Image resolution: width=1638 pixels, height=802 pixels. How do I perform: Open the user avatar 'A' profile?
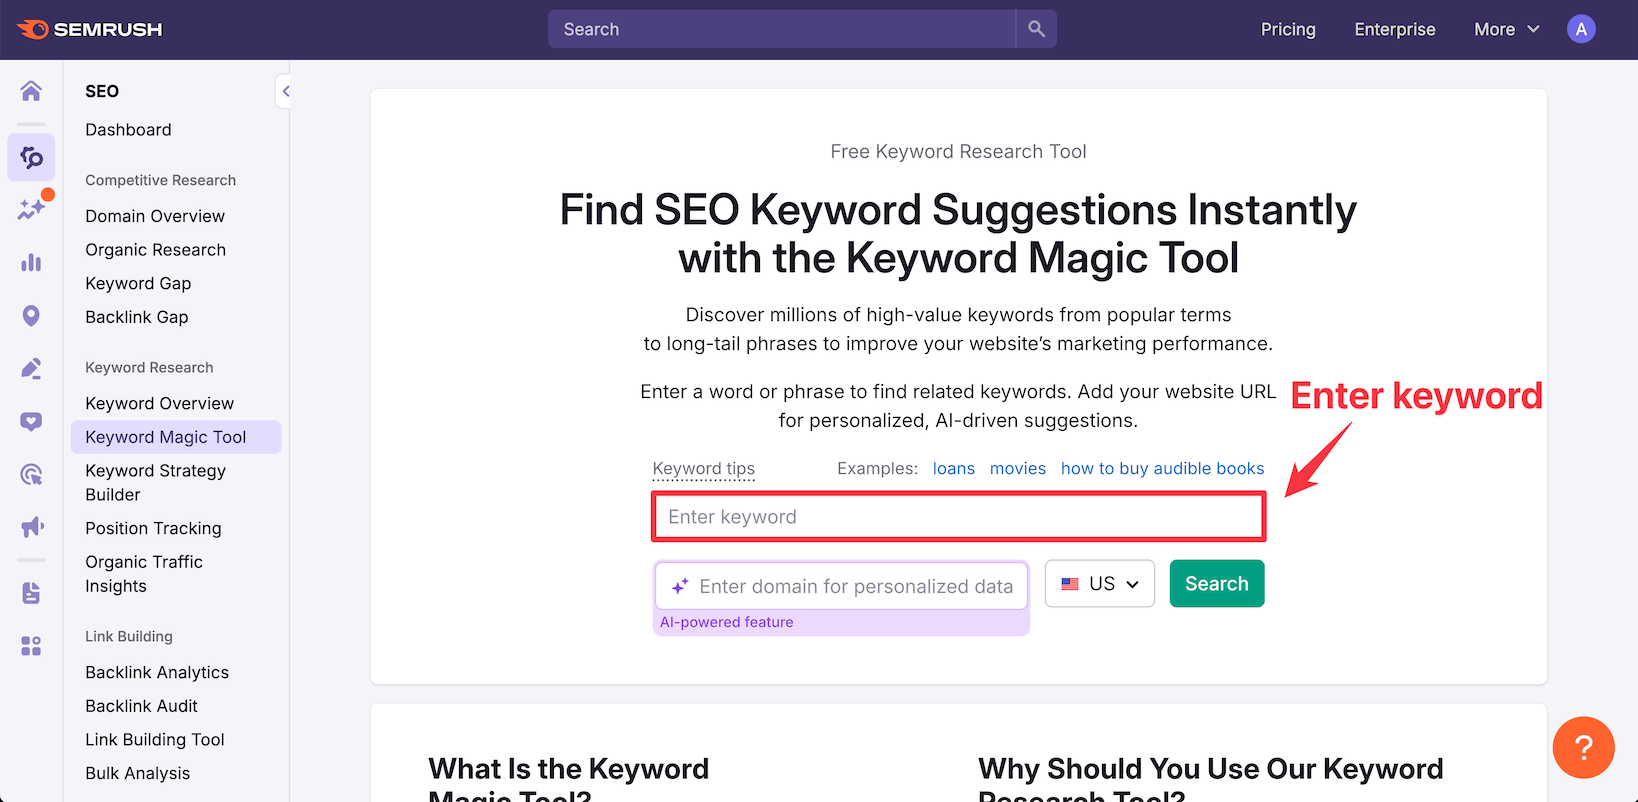[x=1581, y=29]
